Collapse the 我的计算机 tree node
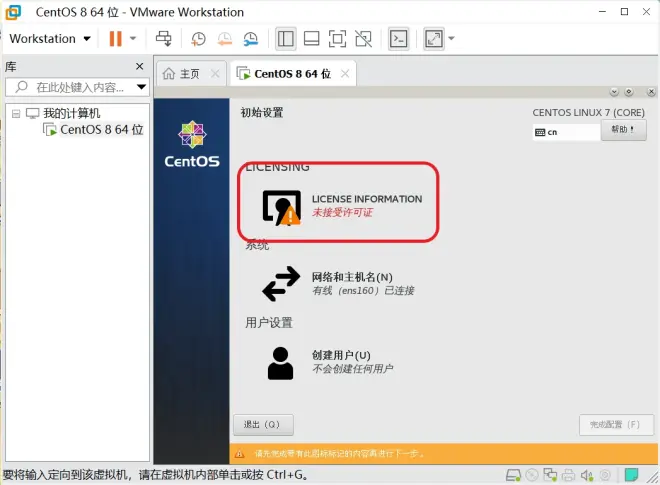This screenshot has width=660, height=485. tap(16, 114)
